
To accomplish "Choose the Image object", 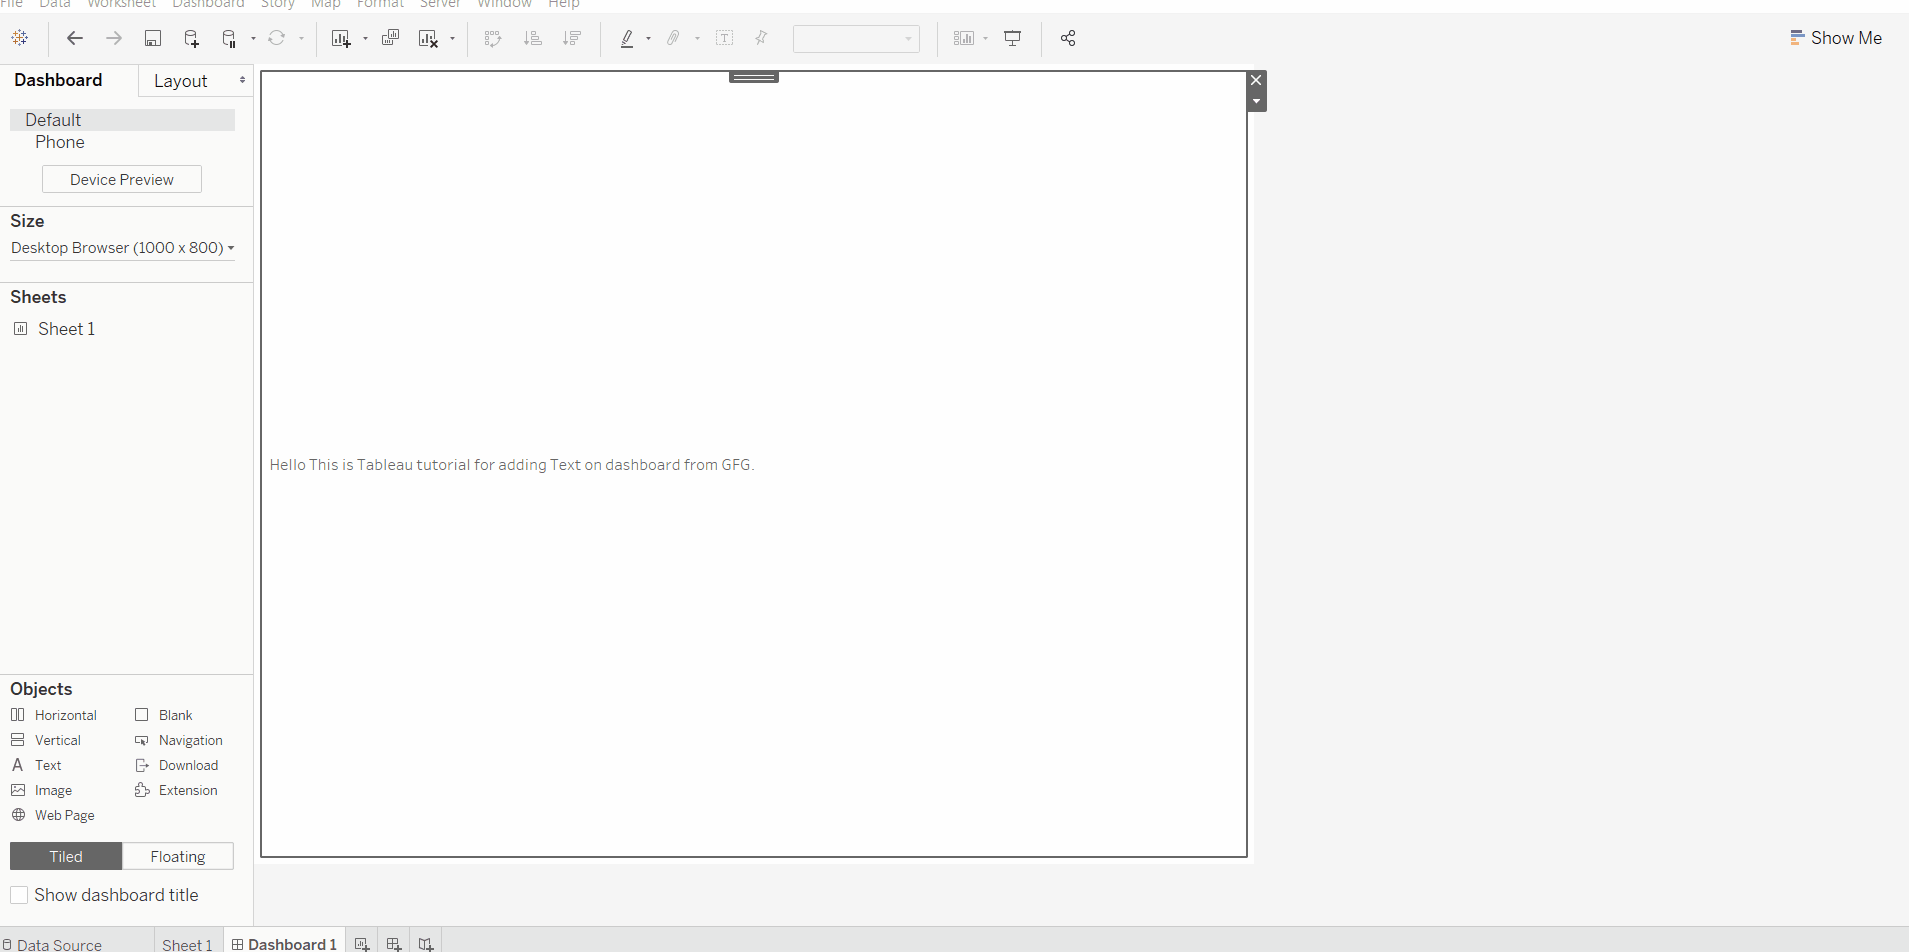I will (x=41, y=790).
